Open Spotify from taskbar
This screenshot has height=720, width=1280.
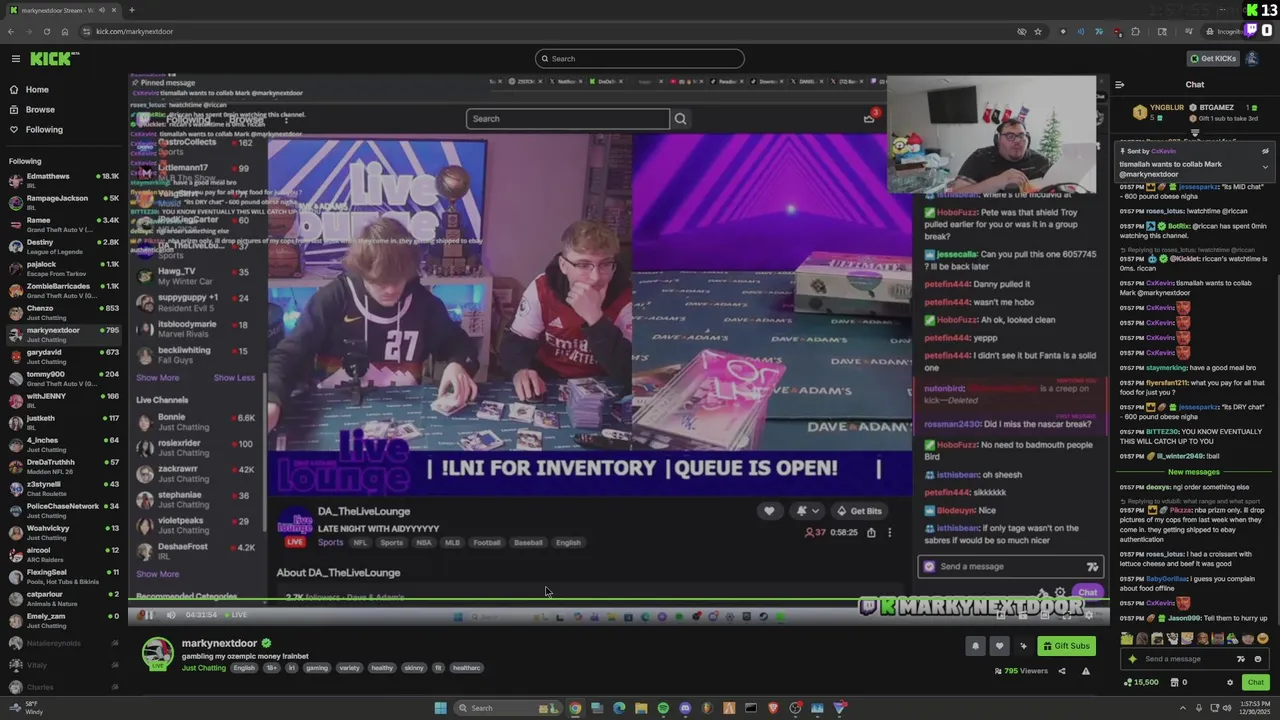[x=663, y=708]
